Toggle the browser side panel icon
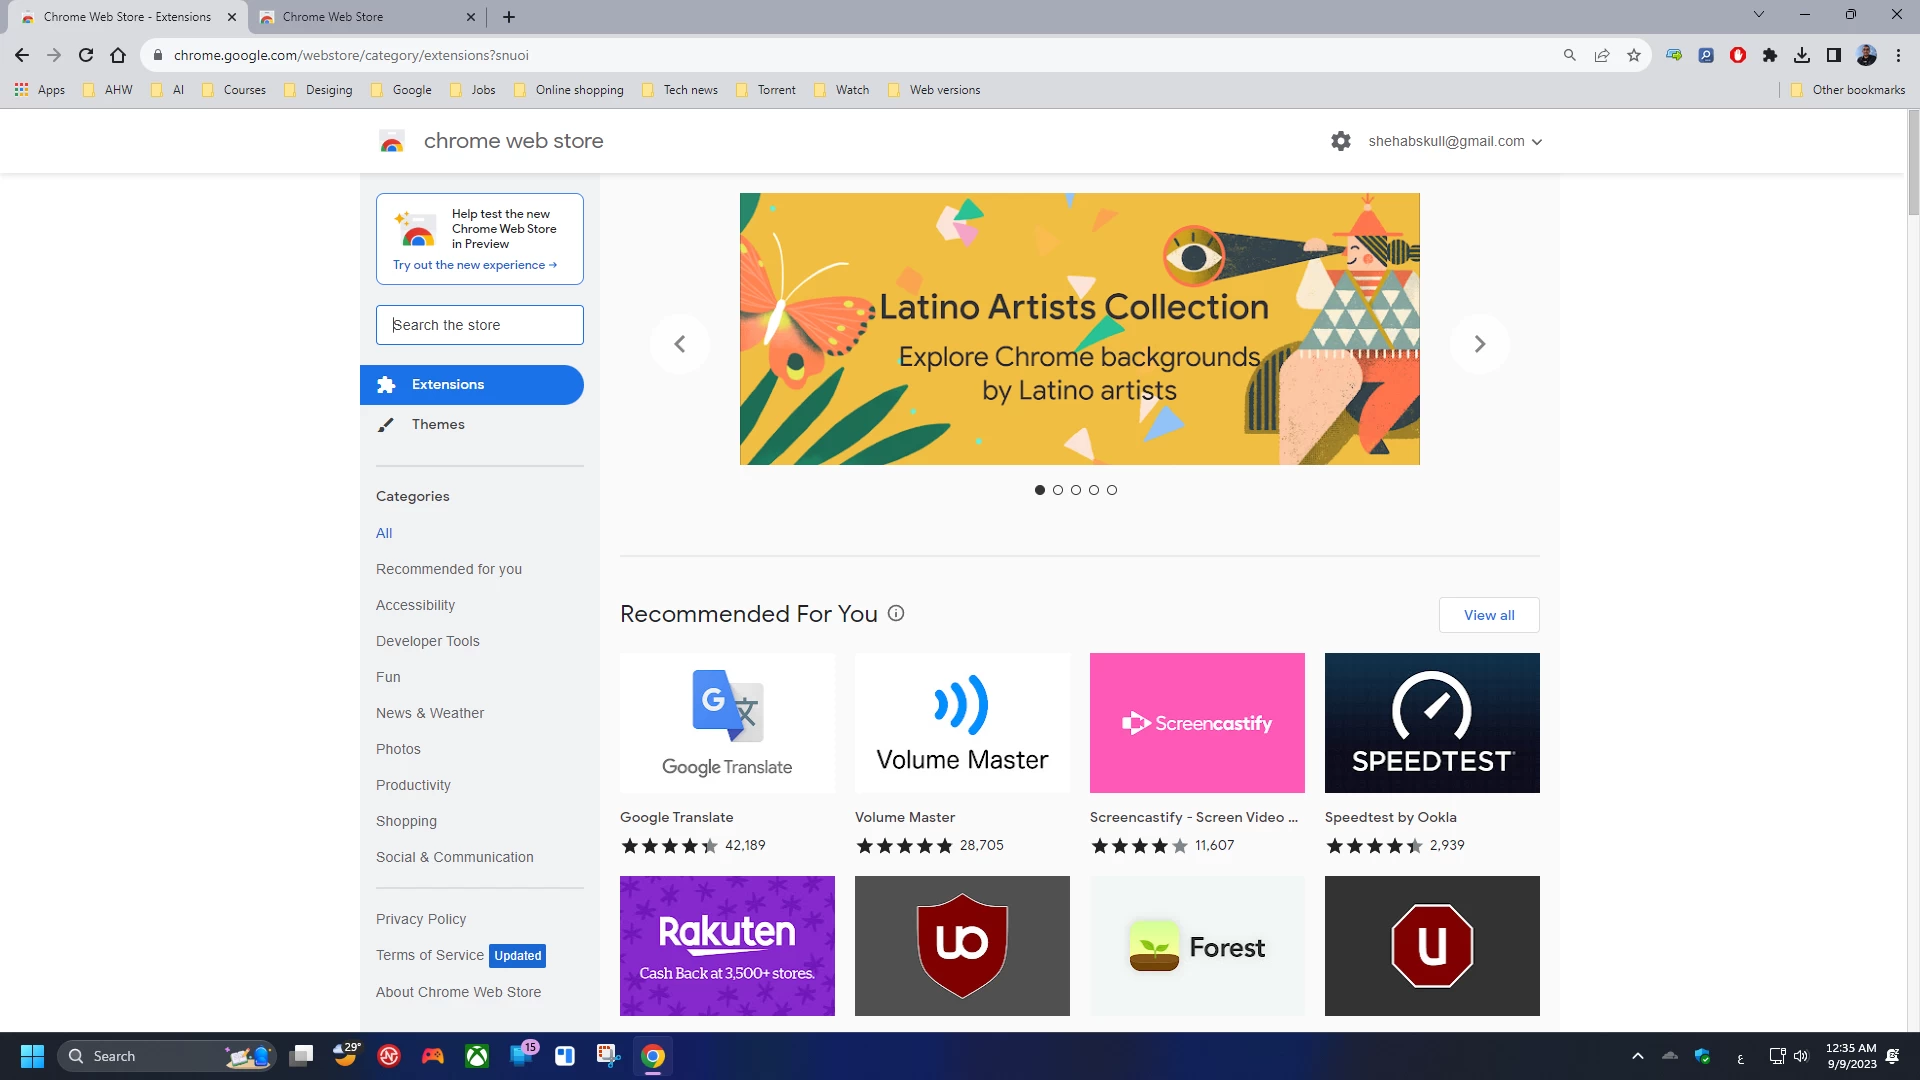Screen dimensions: 1920x1080 pyautogui.click(x=1834, y=56)
